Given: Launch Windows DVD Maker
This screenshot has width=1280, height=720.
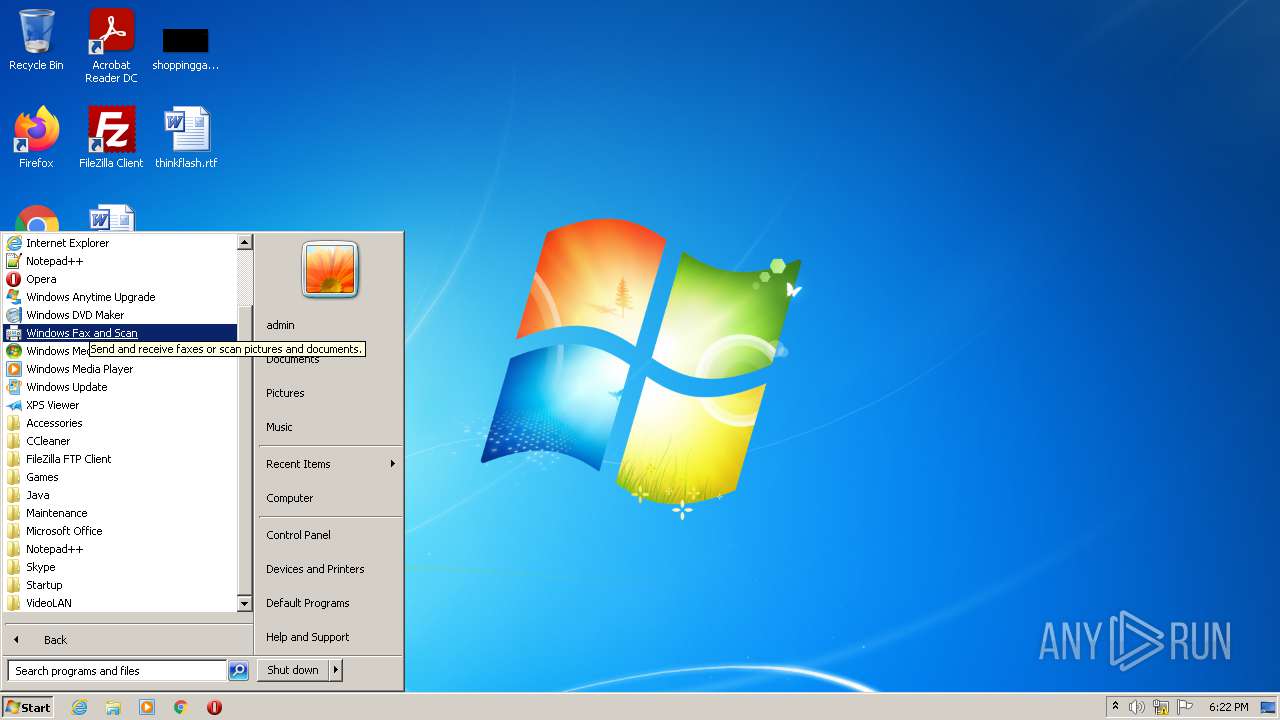Looking at the screenshot, I should [x=120, y=315].
